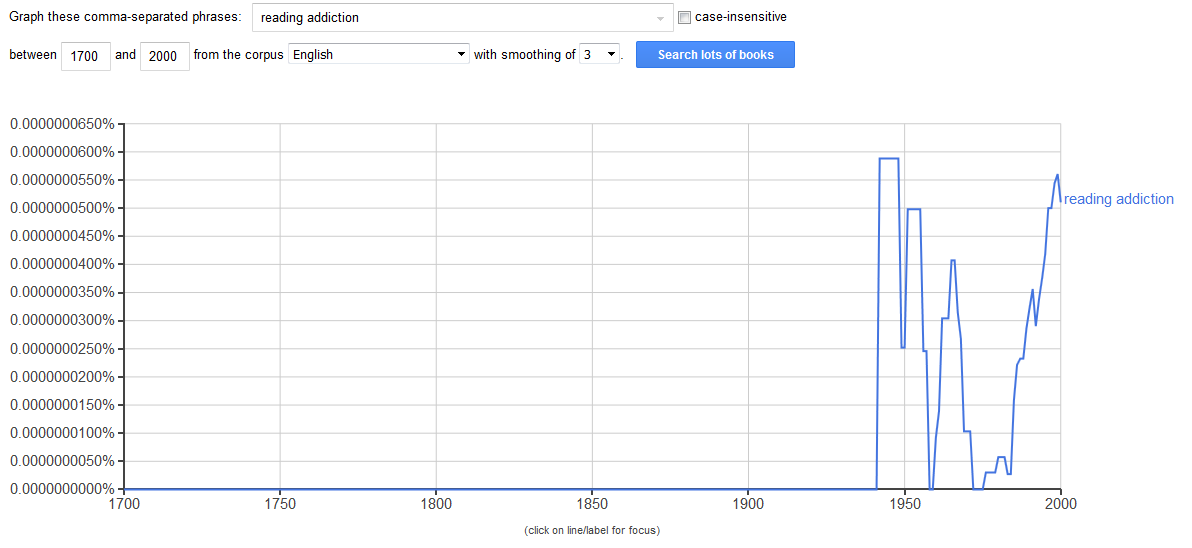Click the 1750 label on the x-axis
The height and width of the screenshot is (548, 1192).
coord(280,503)
